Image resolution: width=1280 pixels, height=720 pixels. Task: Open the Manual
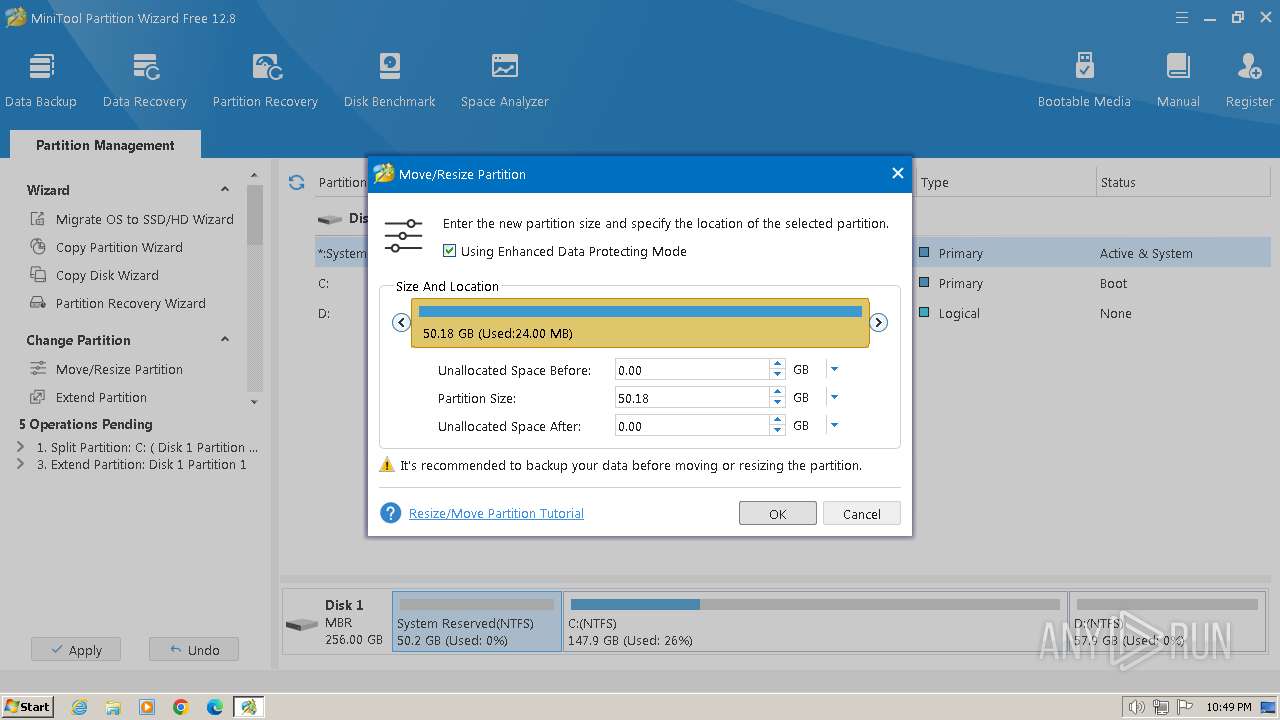click(1178, 80)
